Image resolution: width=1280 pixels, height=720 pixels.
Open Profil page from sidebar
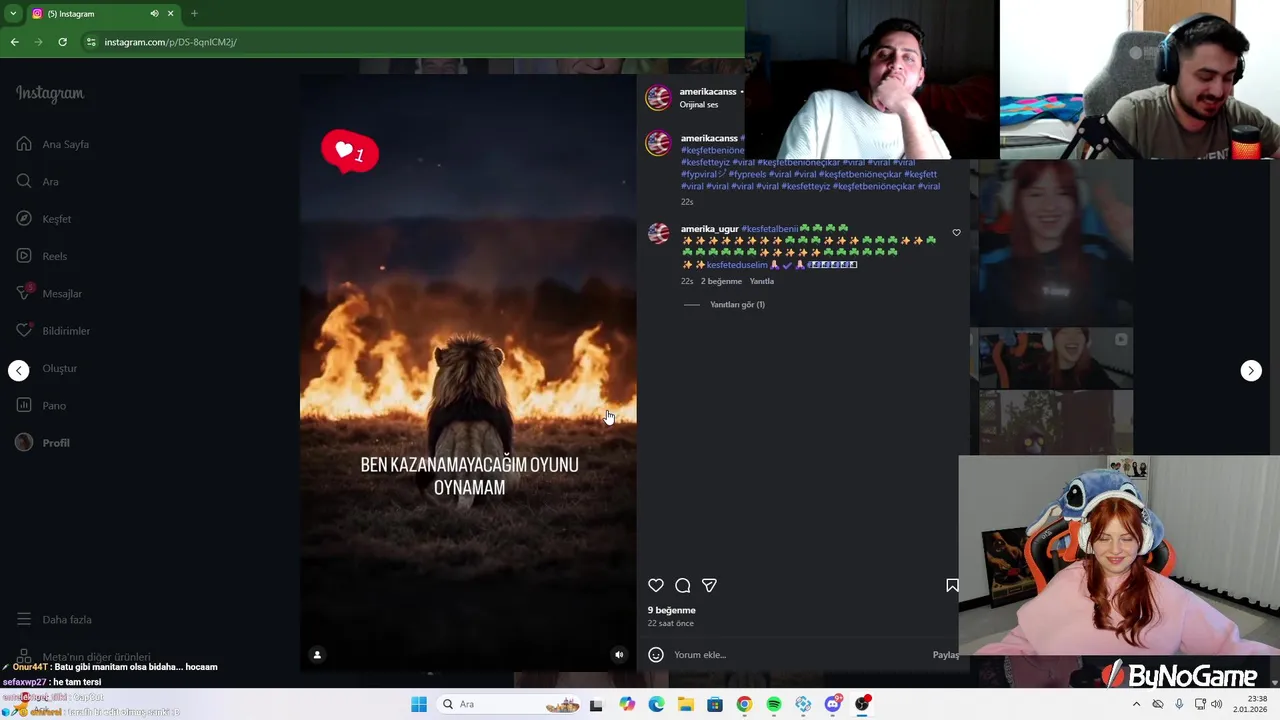tap(43, 443)
